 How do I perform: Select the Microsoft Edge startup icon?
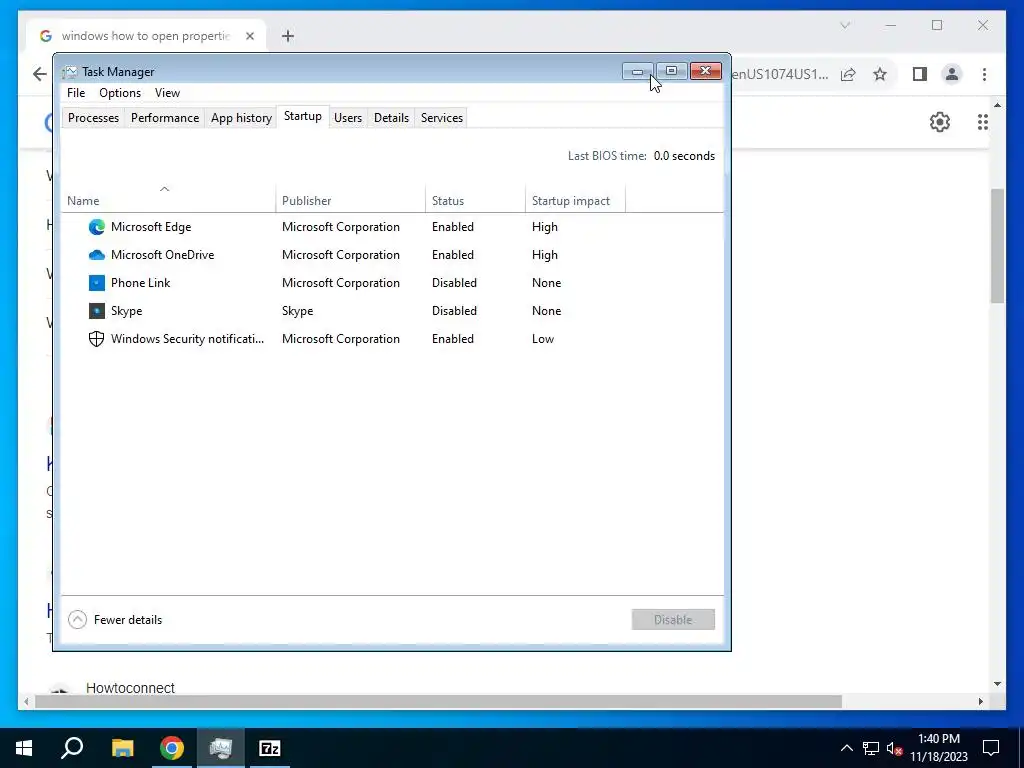point(97,227)
